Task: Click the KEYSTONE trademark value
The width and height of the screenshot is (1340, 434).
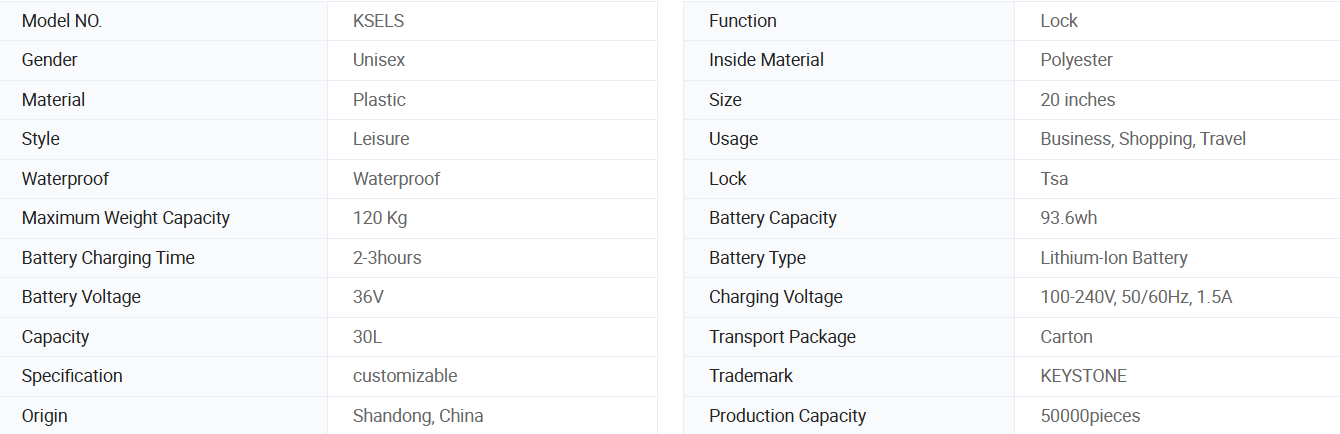Action: tap(1084, 376)
